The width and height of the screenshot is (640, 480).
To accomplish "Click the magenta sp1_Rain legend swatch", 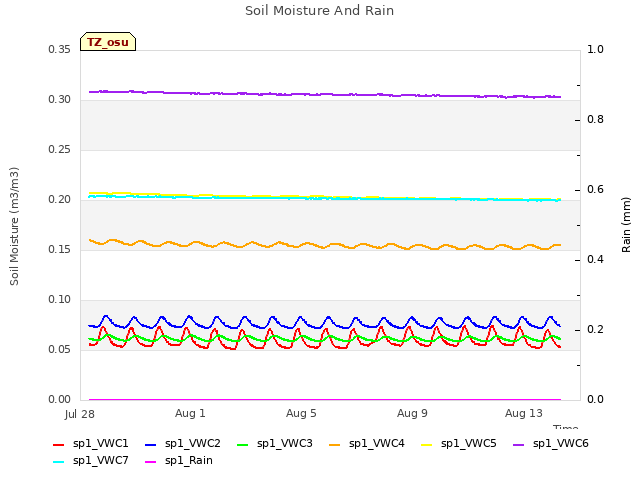I will 151,462.
